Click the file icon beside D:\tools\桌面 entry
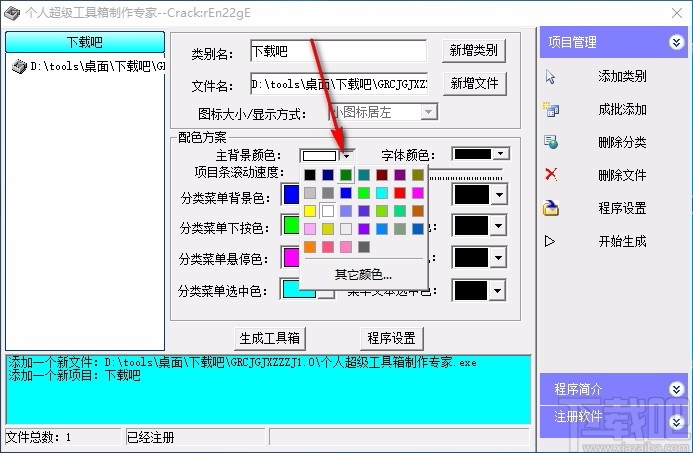This screenshot has width=693, height=453. point(19,67)
